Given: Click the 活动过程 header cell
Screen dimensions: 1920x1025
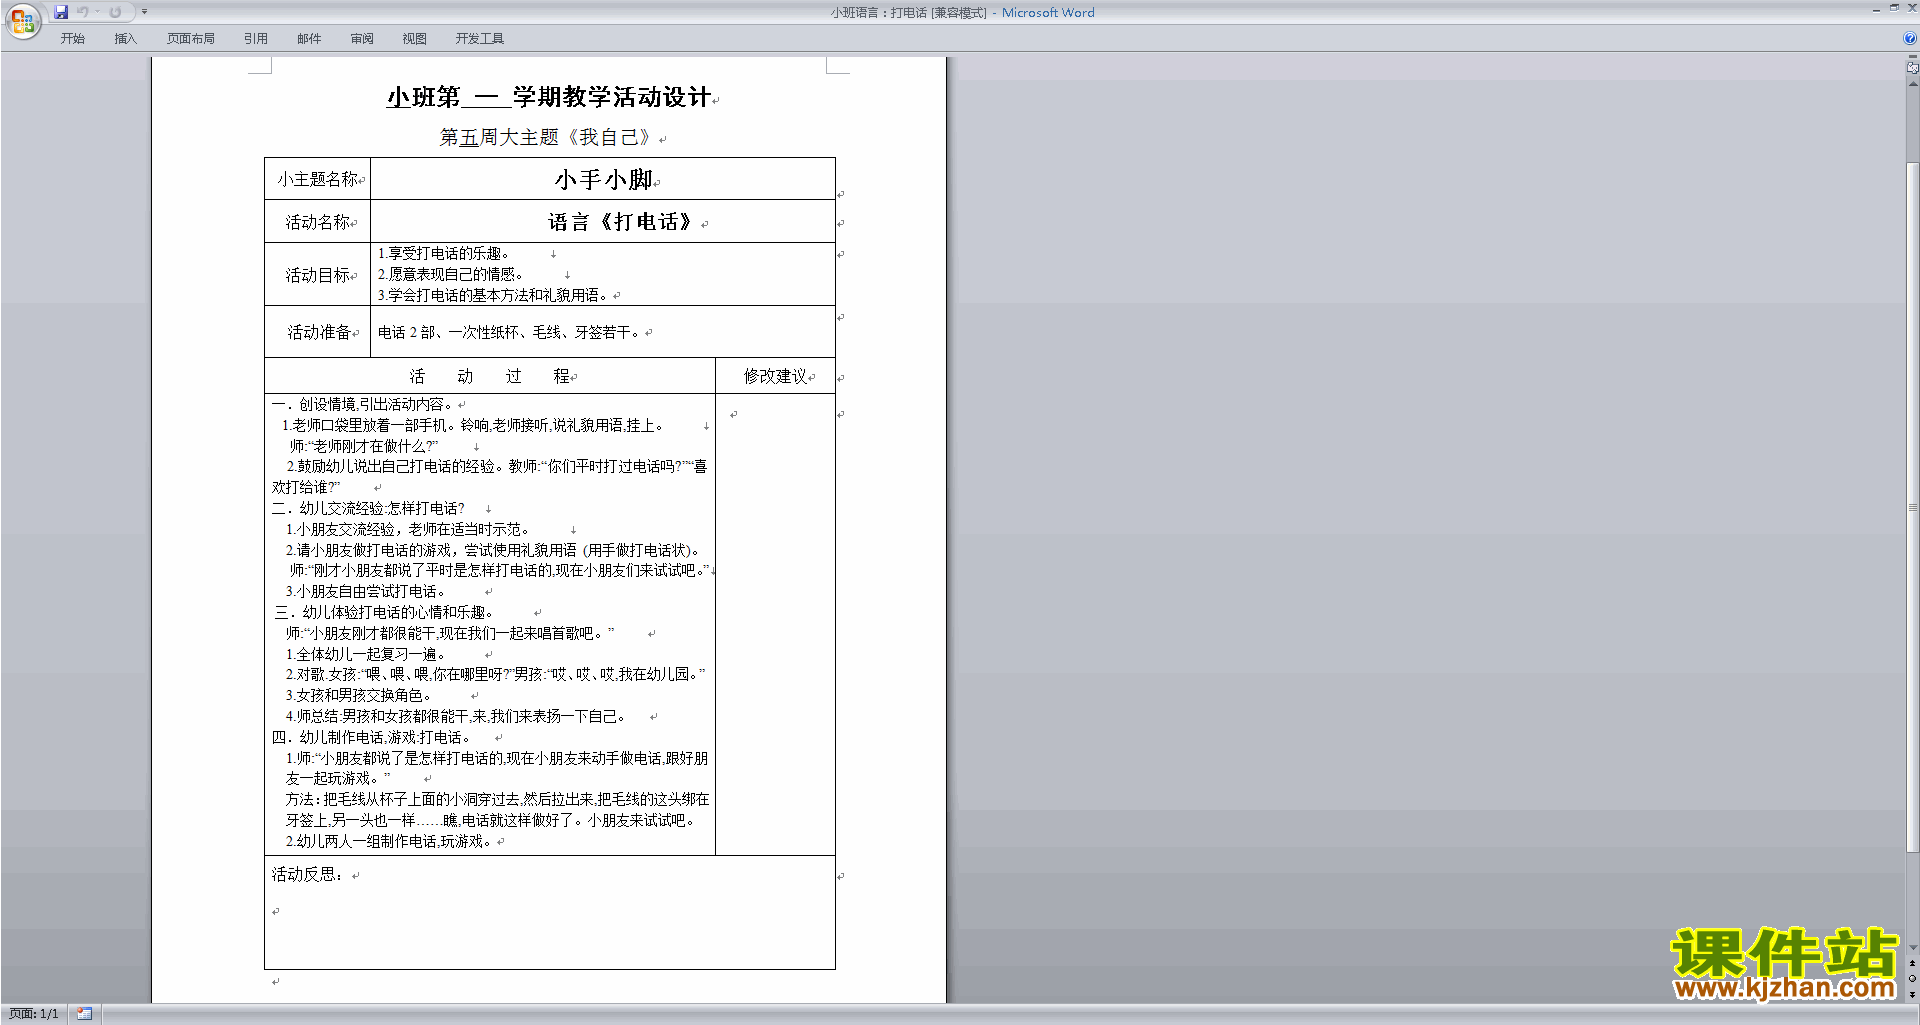Looking at the screenshot, I should (490, 376).
